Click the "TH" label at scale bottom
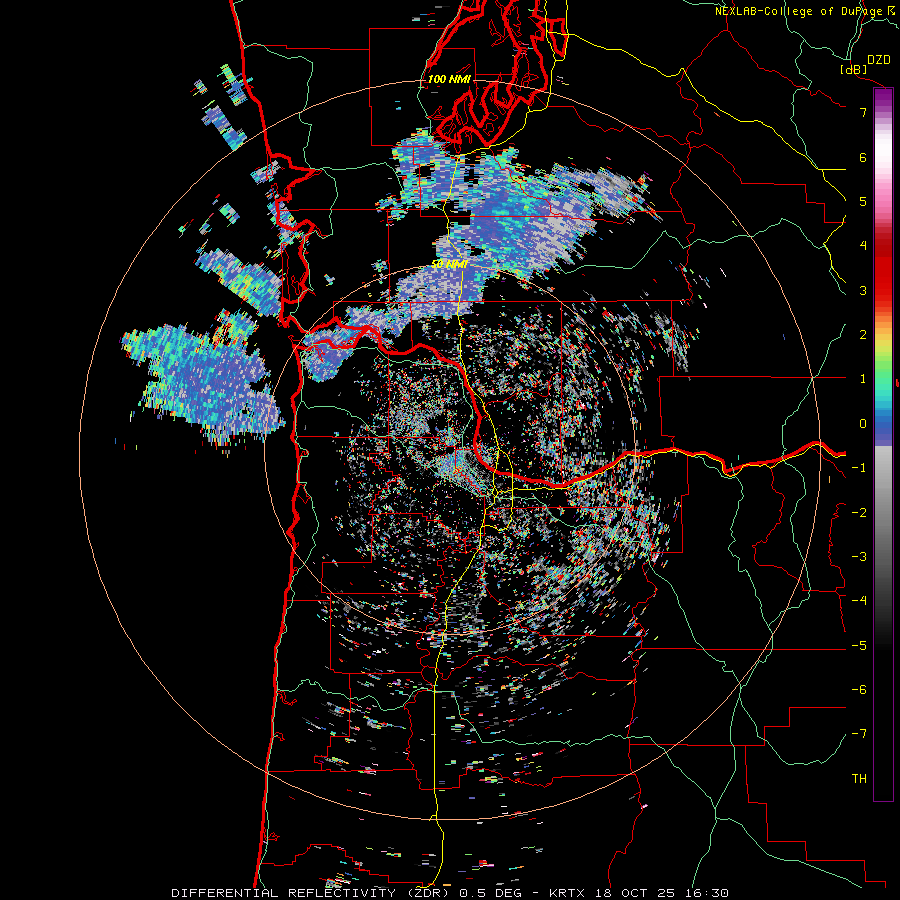Screen dimensions: 900x900 [859, 779]
